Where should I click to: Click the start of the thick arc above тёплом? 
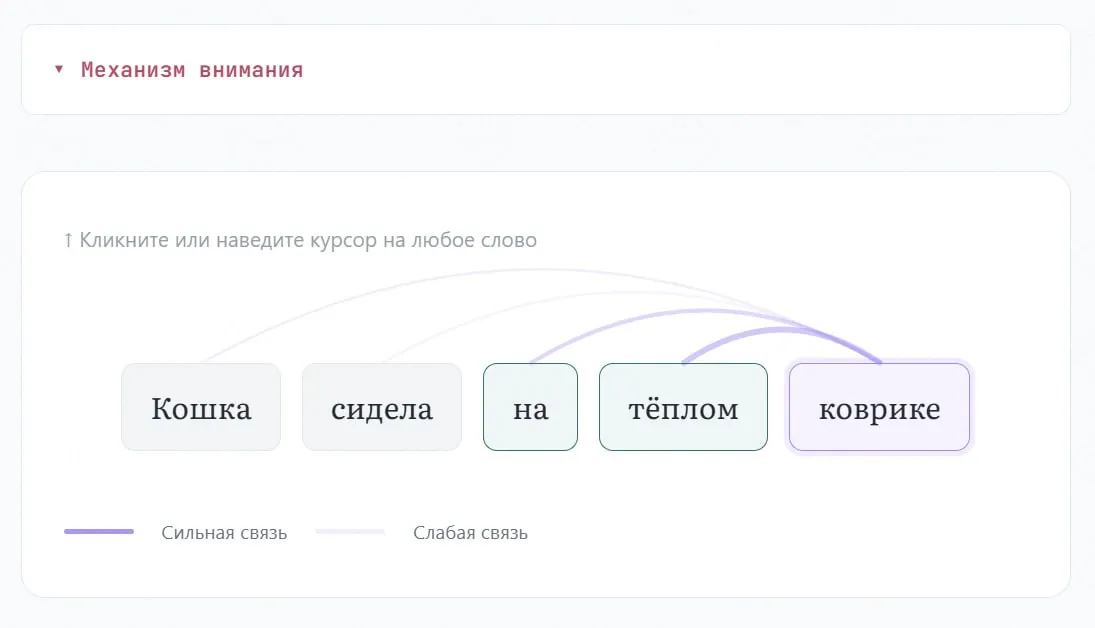coord(684,361)
